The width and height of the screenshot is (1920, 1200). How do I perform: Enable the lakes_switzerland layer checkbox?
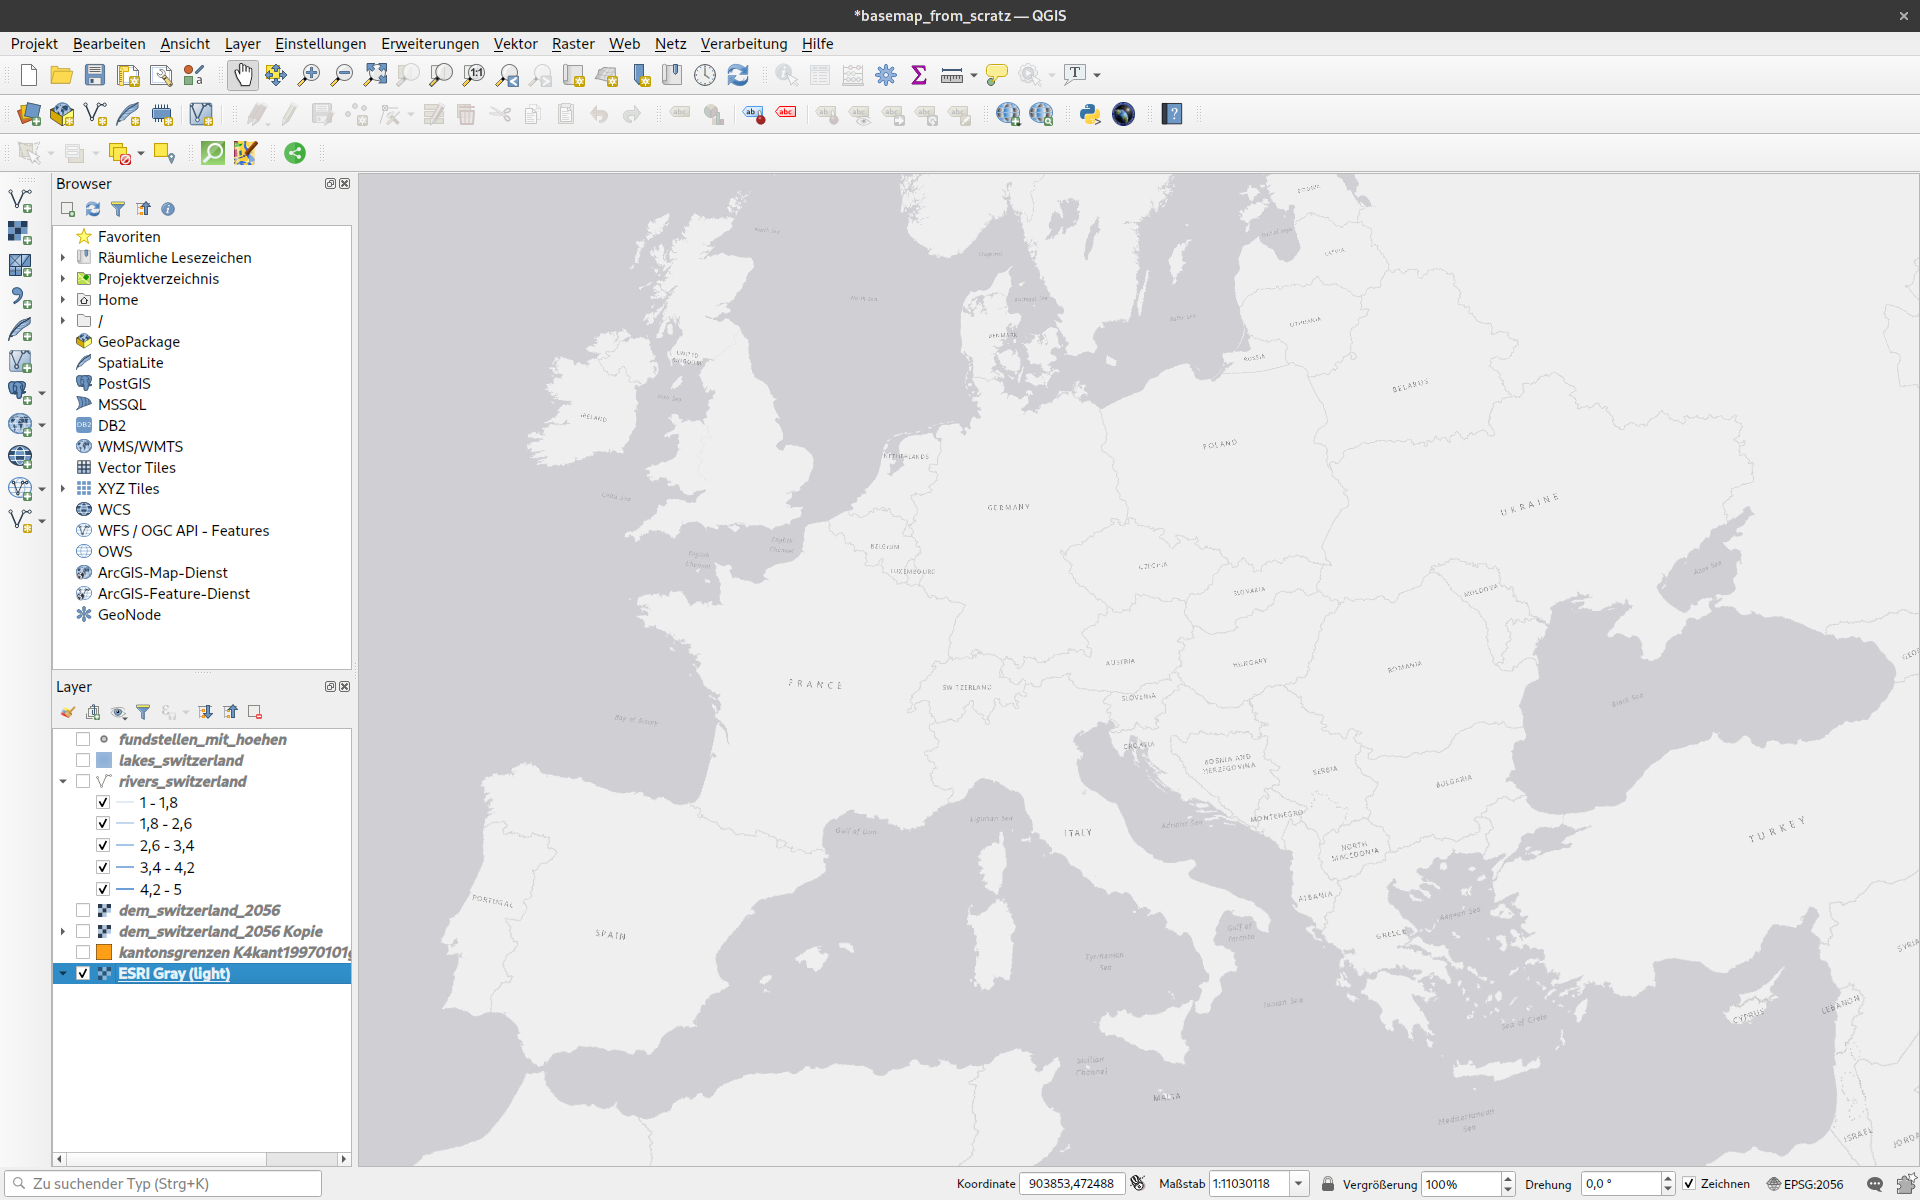click(x=83, y=760)
